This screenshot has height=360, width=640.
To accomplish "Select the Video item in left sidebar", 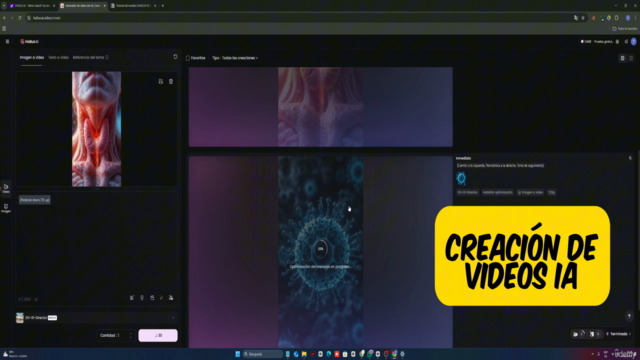I will pyautogui.click(x=6, y=189).
